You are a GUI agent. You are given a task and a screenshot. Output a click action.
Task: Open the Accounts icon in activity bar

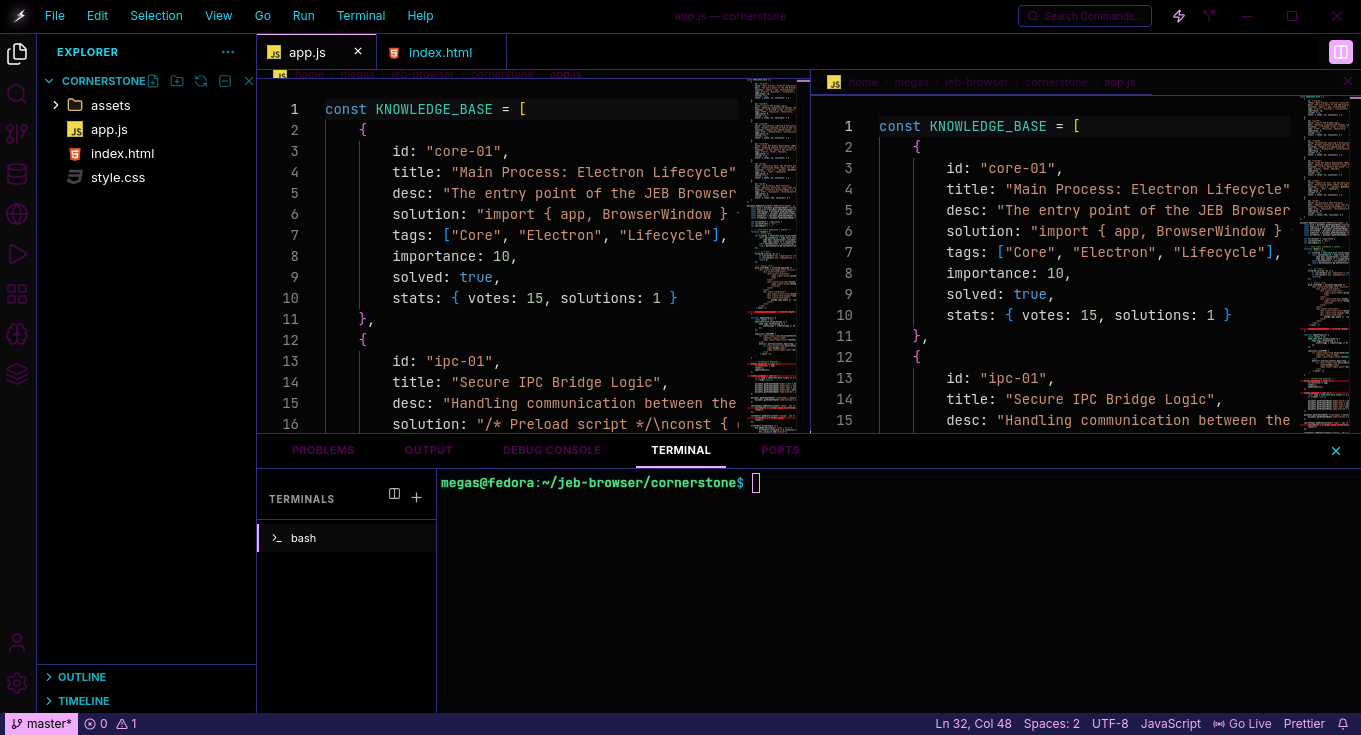17,643
